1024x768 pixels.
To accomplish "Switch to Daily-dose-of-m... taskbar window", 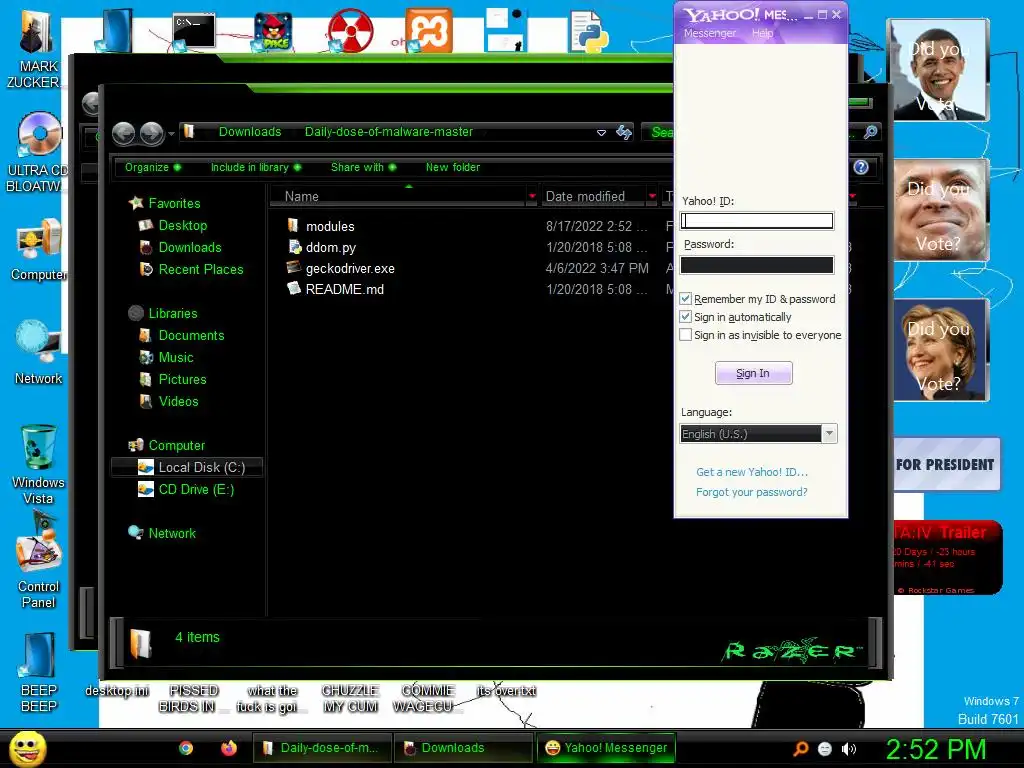I will coord(322,748).
